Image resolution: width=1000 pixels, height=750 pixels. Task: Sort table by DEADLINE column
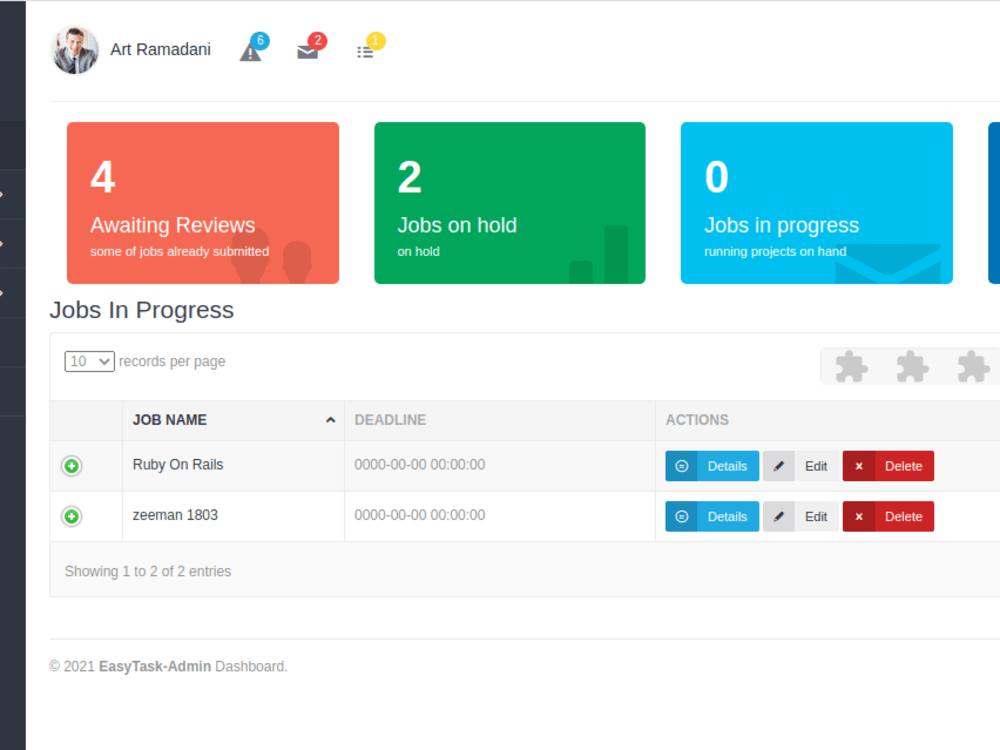pyautogui.click(x=500, y=420)
